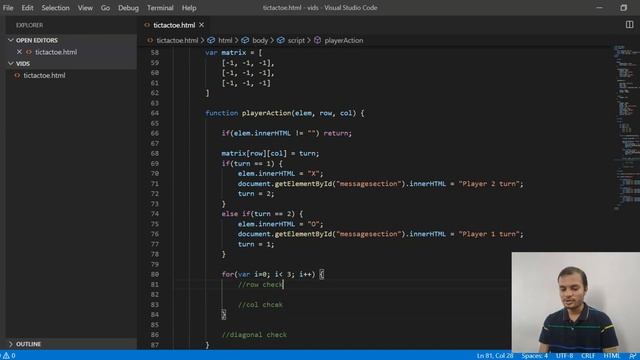Click the feedback icon in status bar
This screenshot has height=360, width=640.
coord(633,356)
